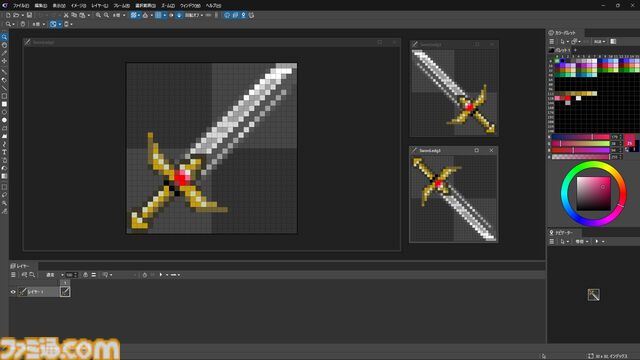The height and width of the screenshot is (360, 640).
Task: Click the Cut scissors icon
Action: tap(66, 15)
